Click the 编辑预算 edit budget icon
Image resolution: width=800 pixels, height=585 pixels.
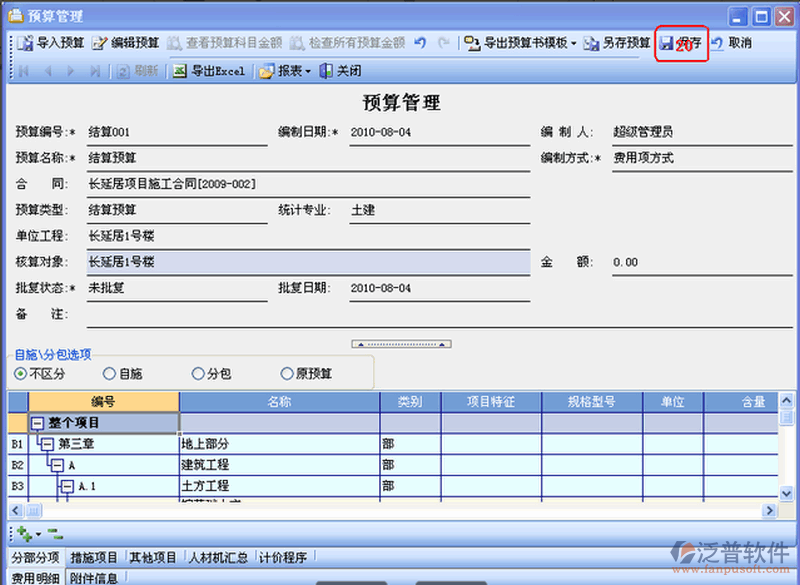(x=99, y=43)
